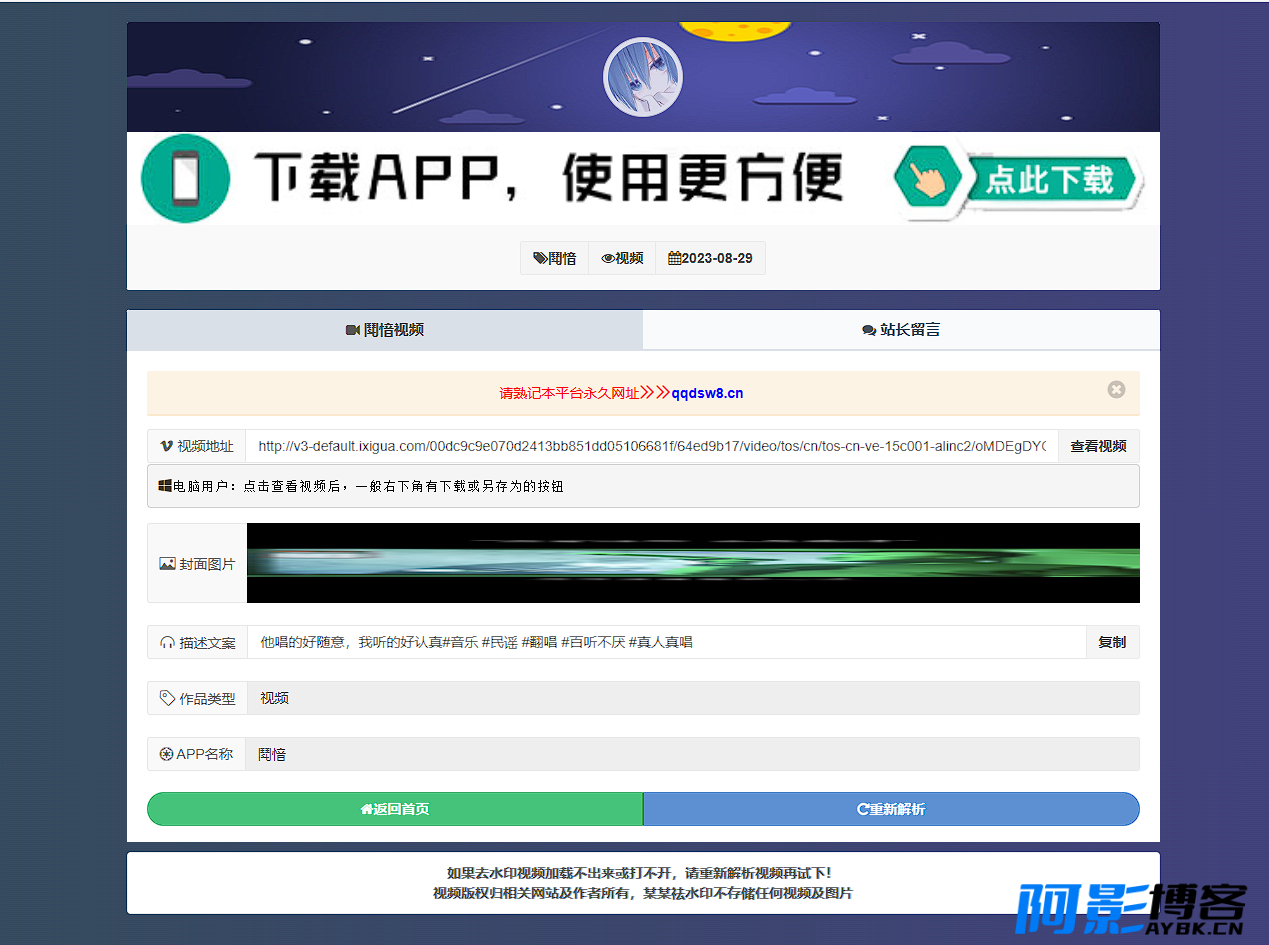Dismiss the orange notice with close icon
This screenshot has height=945, width=1269.
tap(1116, 389)
